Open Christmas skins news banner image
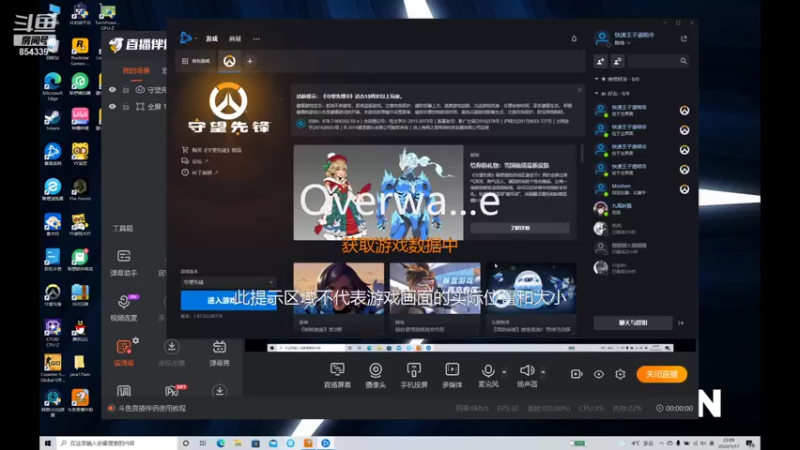Screen dimensions: 800x450 click(x=378, y=192)
